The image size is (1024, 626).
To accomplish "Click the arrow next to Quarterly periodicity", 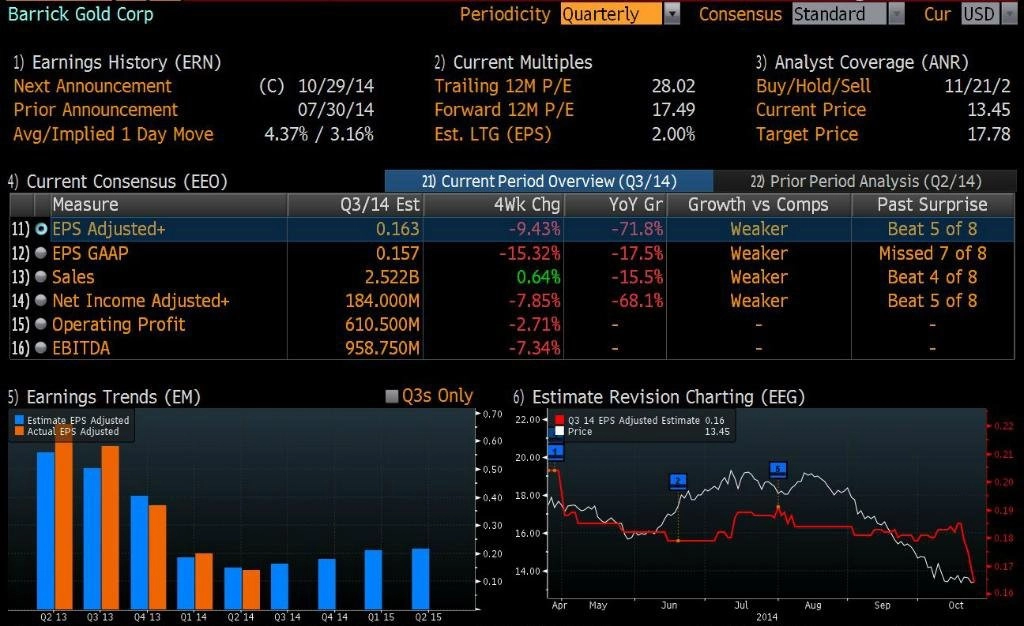I will [672, 14].
